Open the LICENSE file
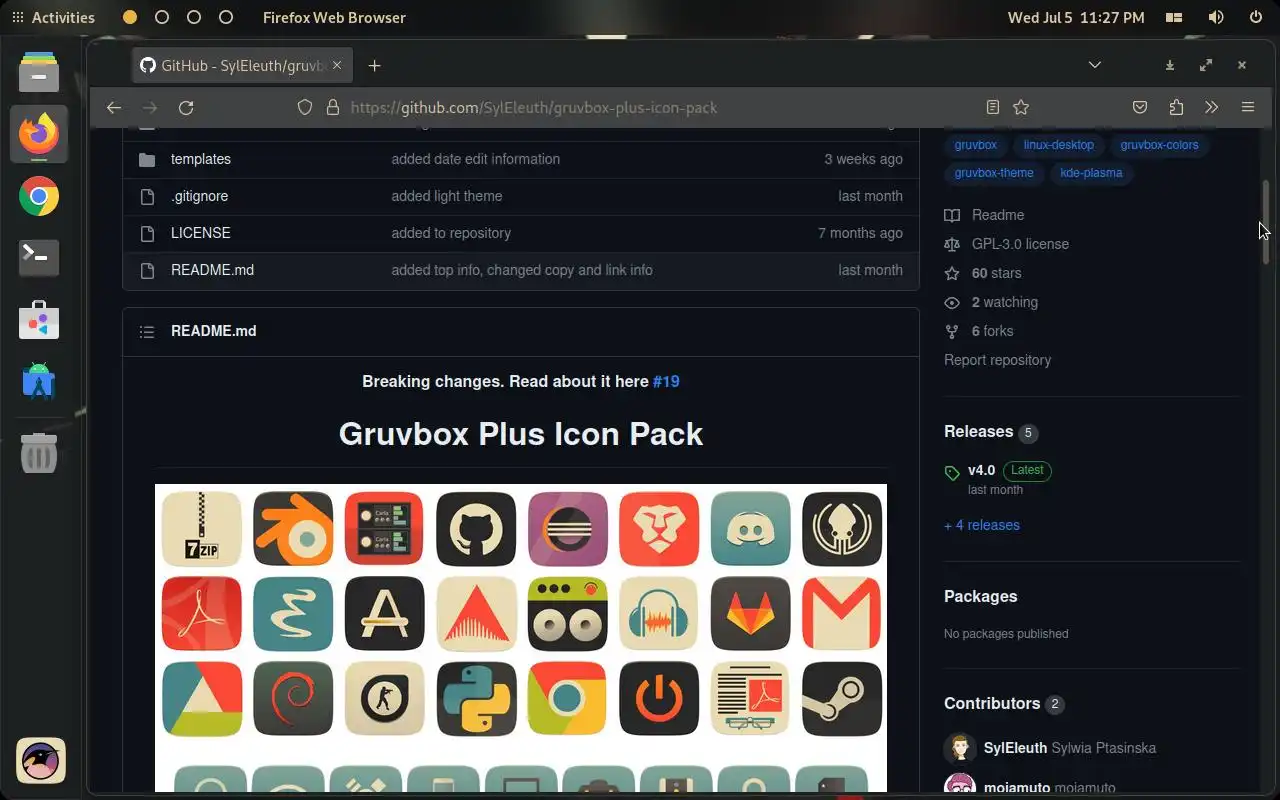 pos(201,233)
